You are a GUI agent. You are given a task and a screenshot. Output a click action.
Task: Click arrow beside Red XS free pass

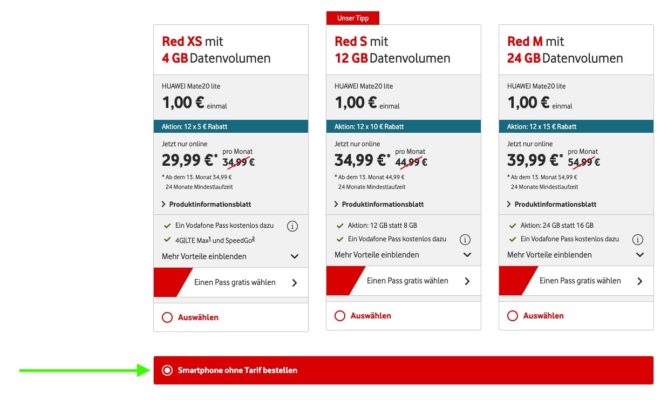click(x=295, y=283)
